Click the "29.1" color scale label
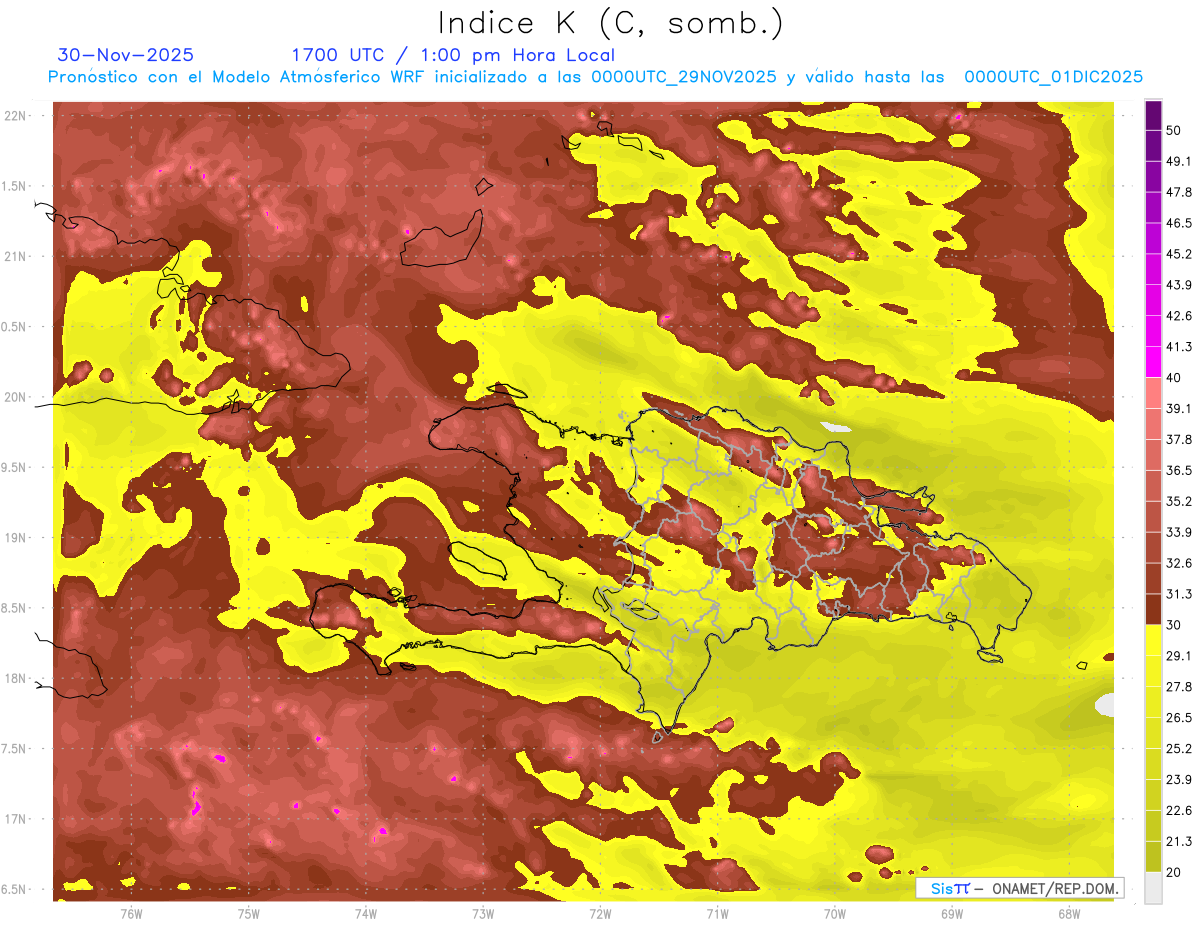 point(1179,656)
